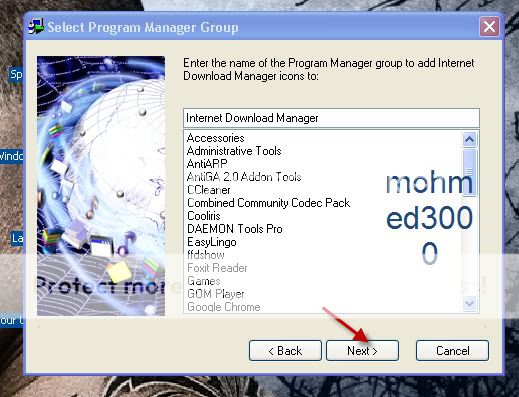This screenshot has width=519, height=397.
Task: Click the list scroll up arrow
Action: (469, 139)
